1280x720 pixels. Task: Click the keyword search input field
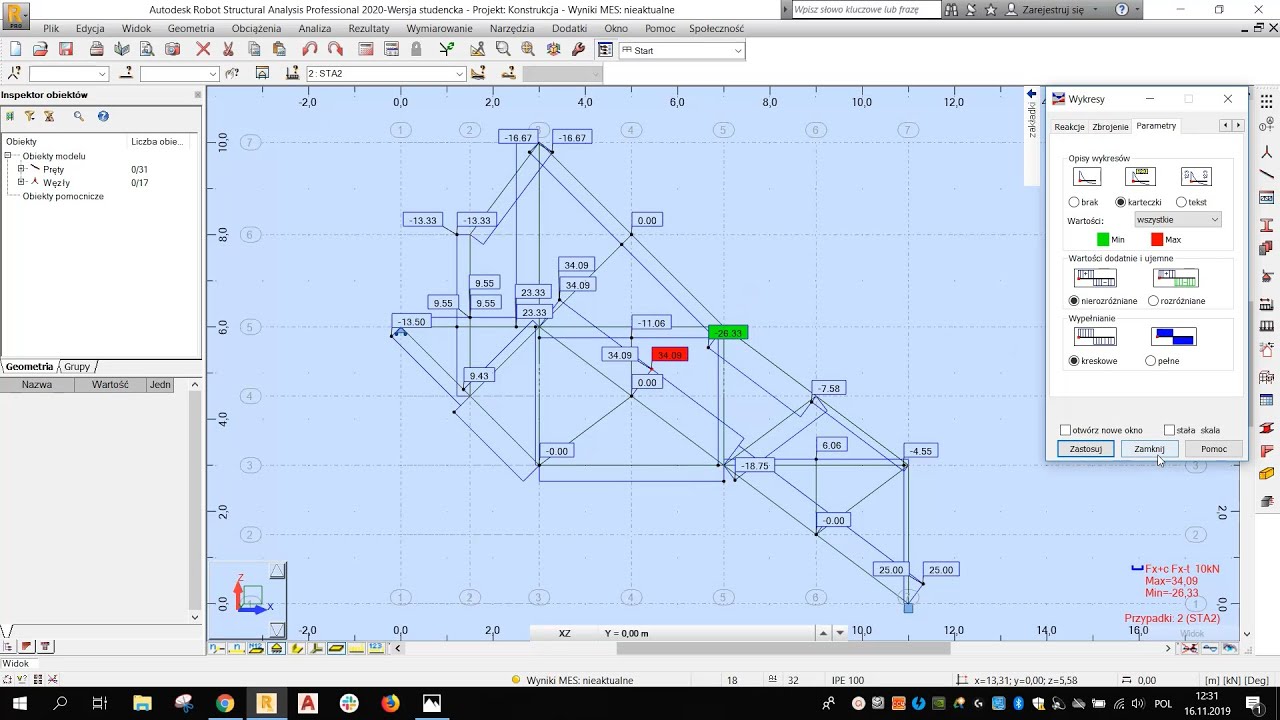865,9
